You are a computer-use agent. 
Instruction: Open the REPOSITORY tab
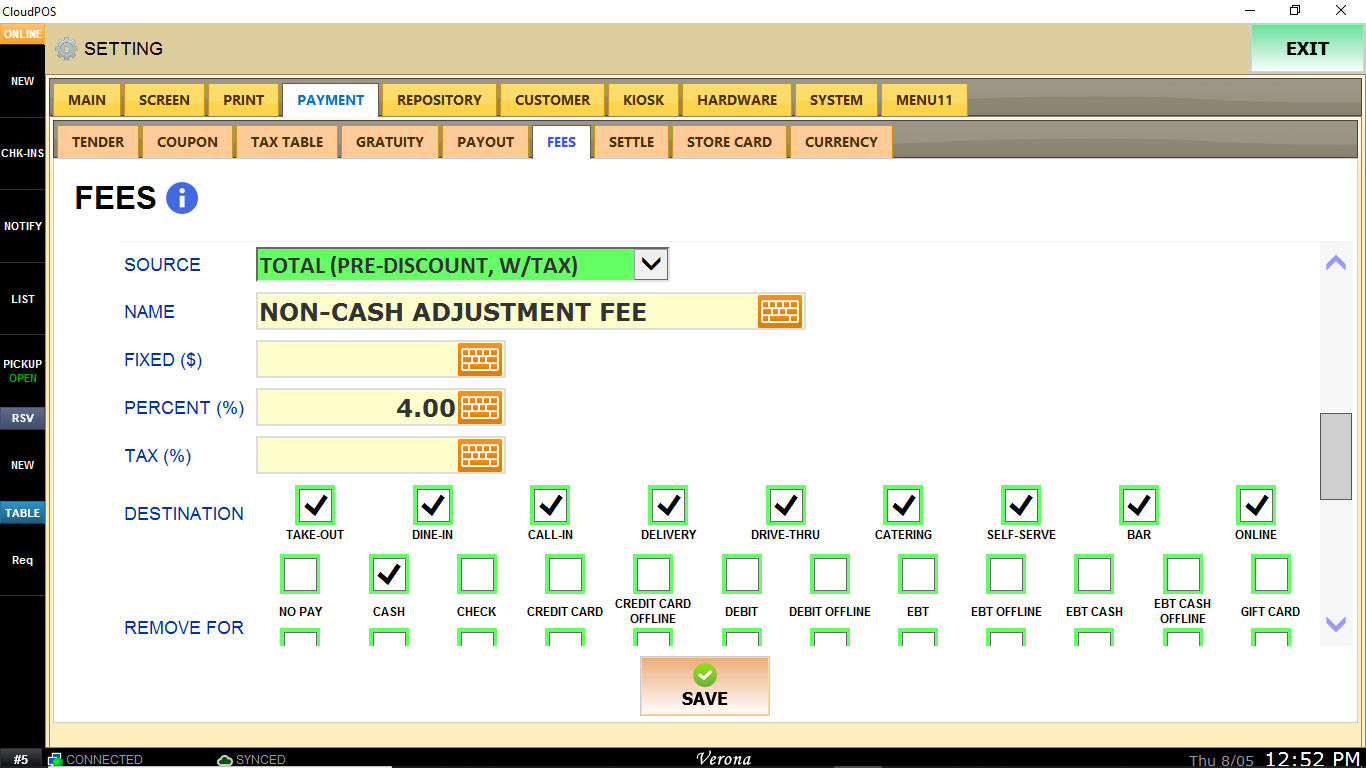439,100
